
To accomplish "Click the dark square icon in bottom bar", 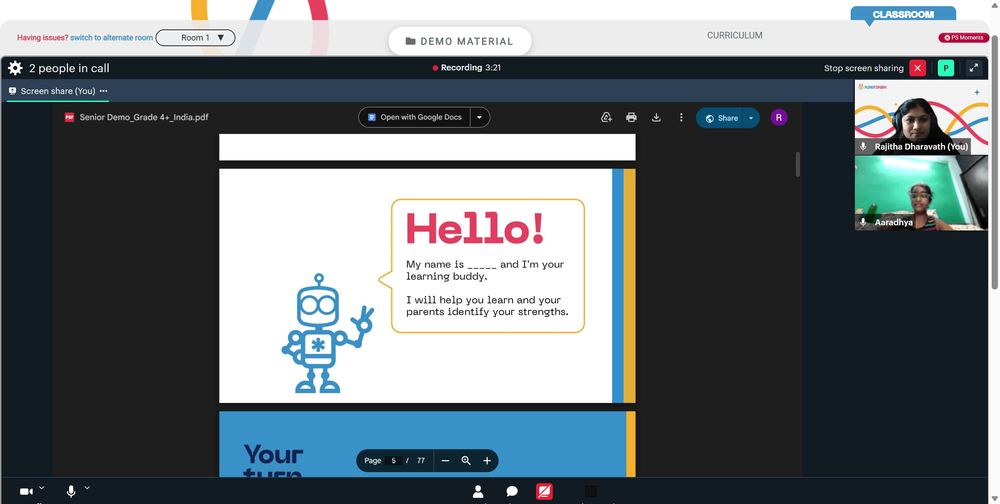I will click(x=591, y=491).
